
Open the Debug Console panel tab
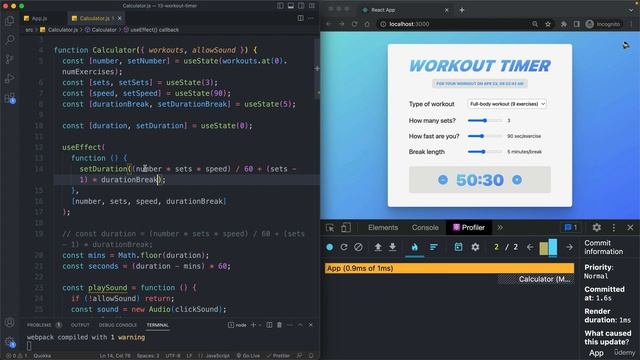point(118,325)
